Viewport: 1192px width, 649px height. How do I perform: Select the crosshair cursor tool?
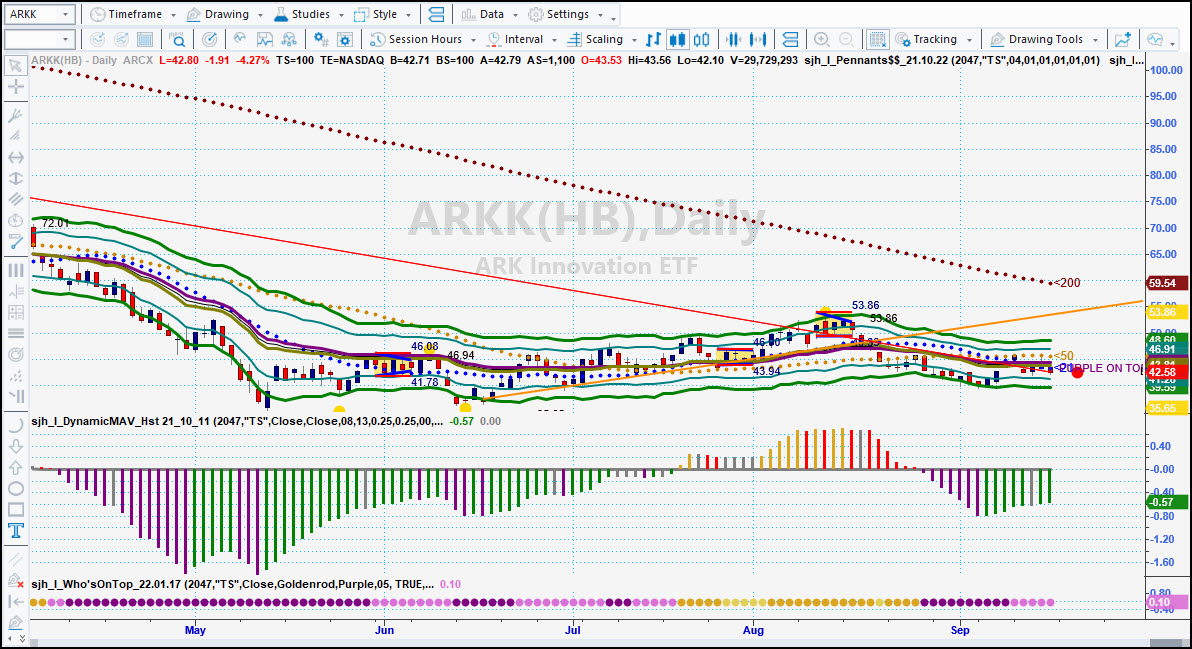point(15,87)
